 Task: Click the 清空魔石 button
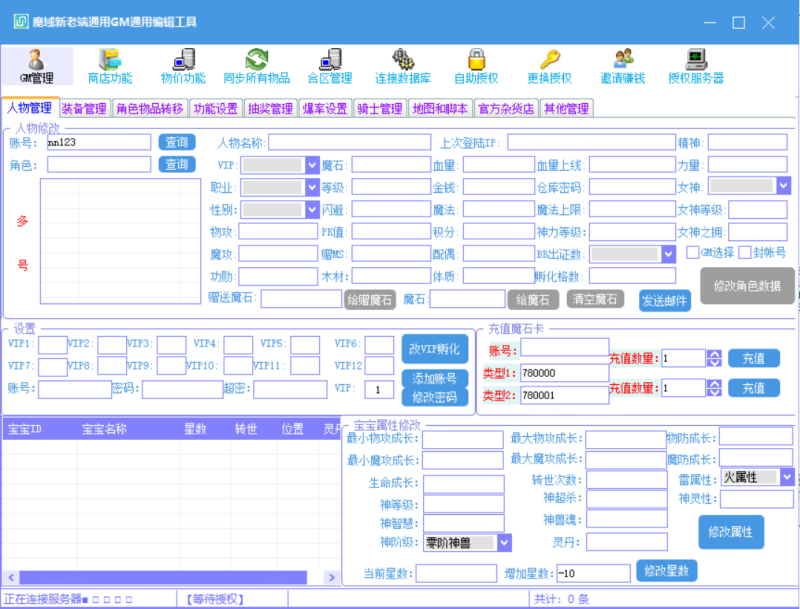pyautogui.click(x=595, y=299)
